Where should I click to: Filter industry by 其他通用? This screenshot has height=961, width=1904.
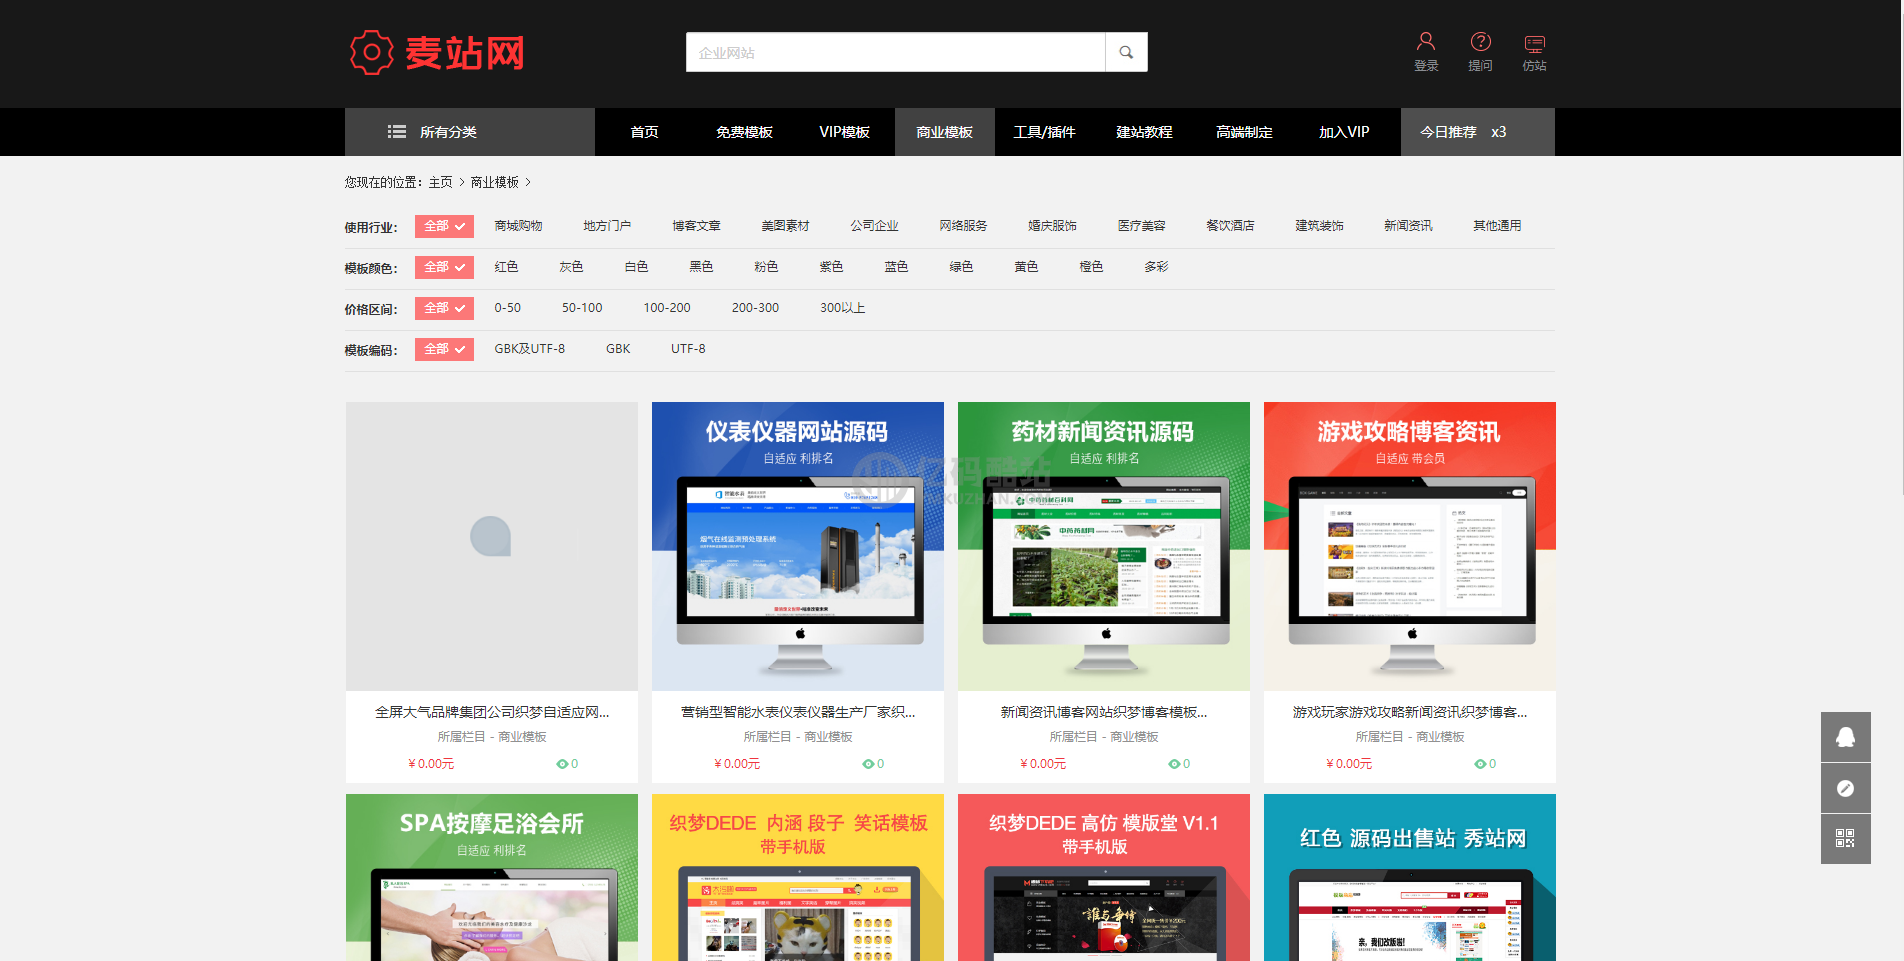pyautogui.click(x=1497, y=226)
